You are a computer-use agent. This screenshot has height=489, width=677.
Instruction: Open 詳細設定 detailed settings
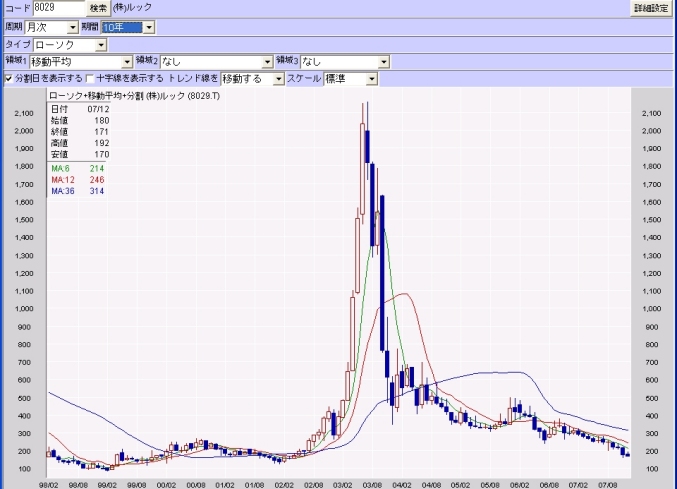point(652,7)
